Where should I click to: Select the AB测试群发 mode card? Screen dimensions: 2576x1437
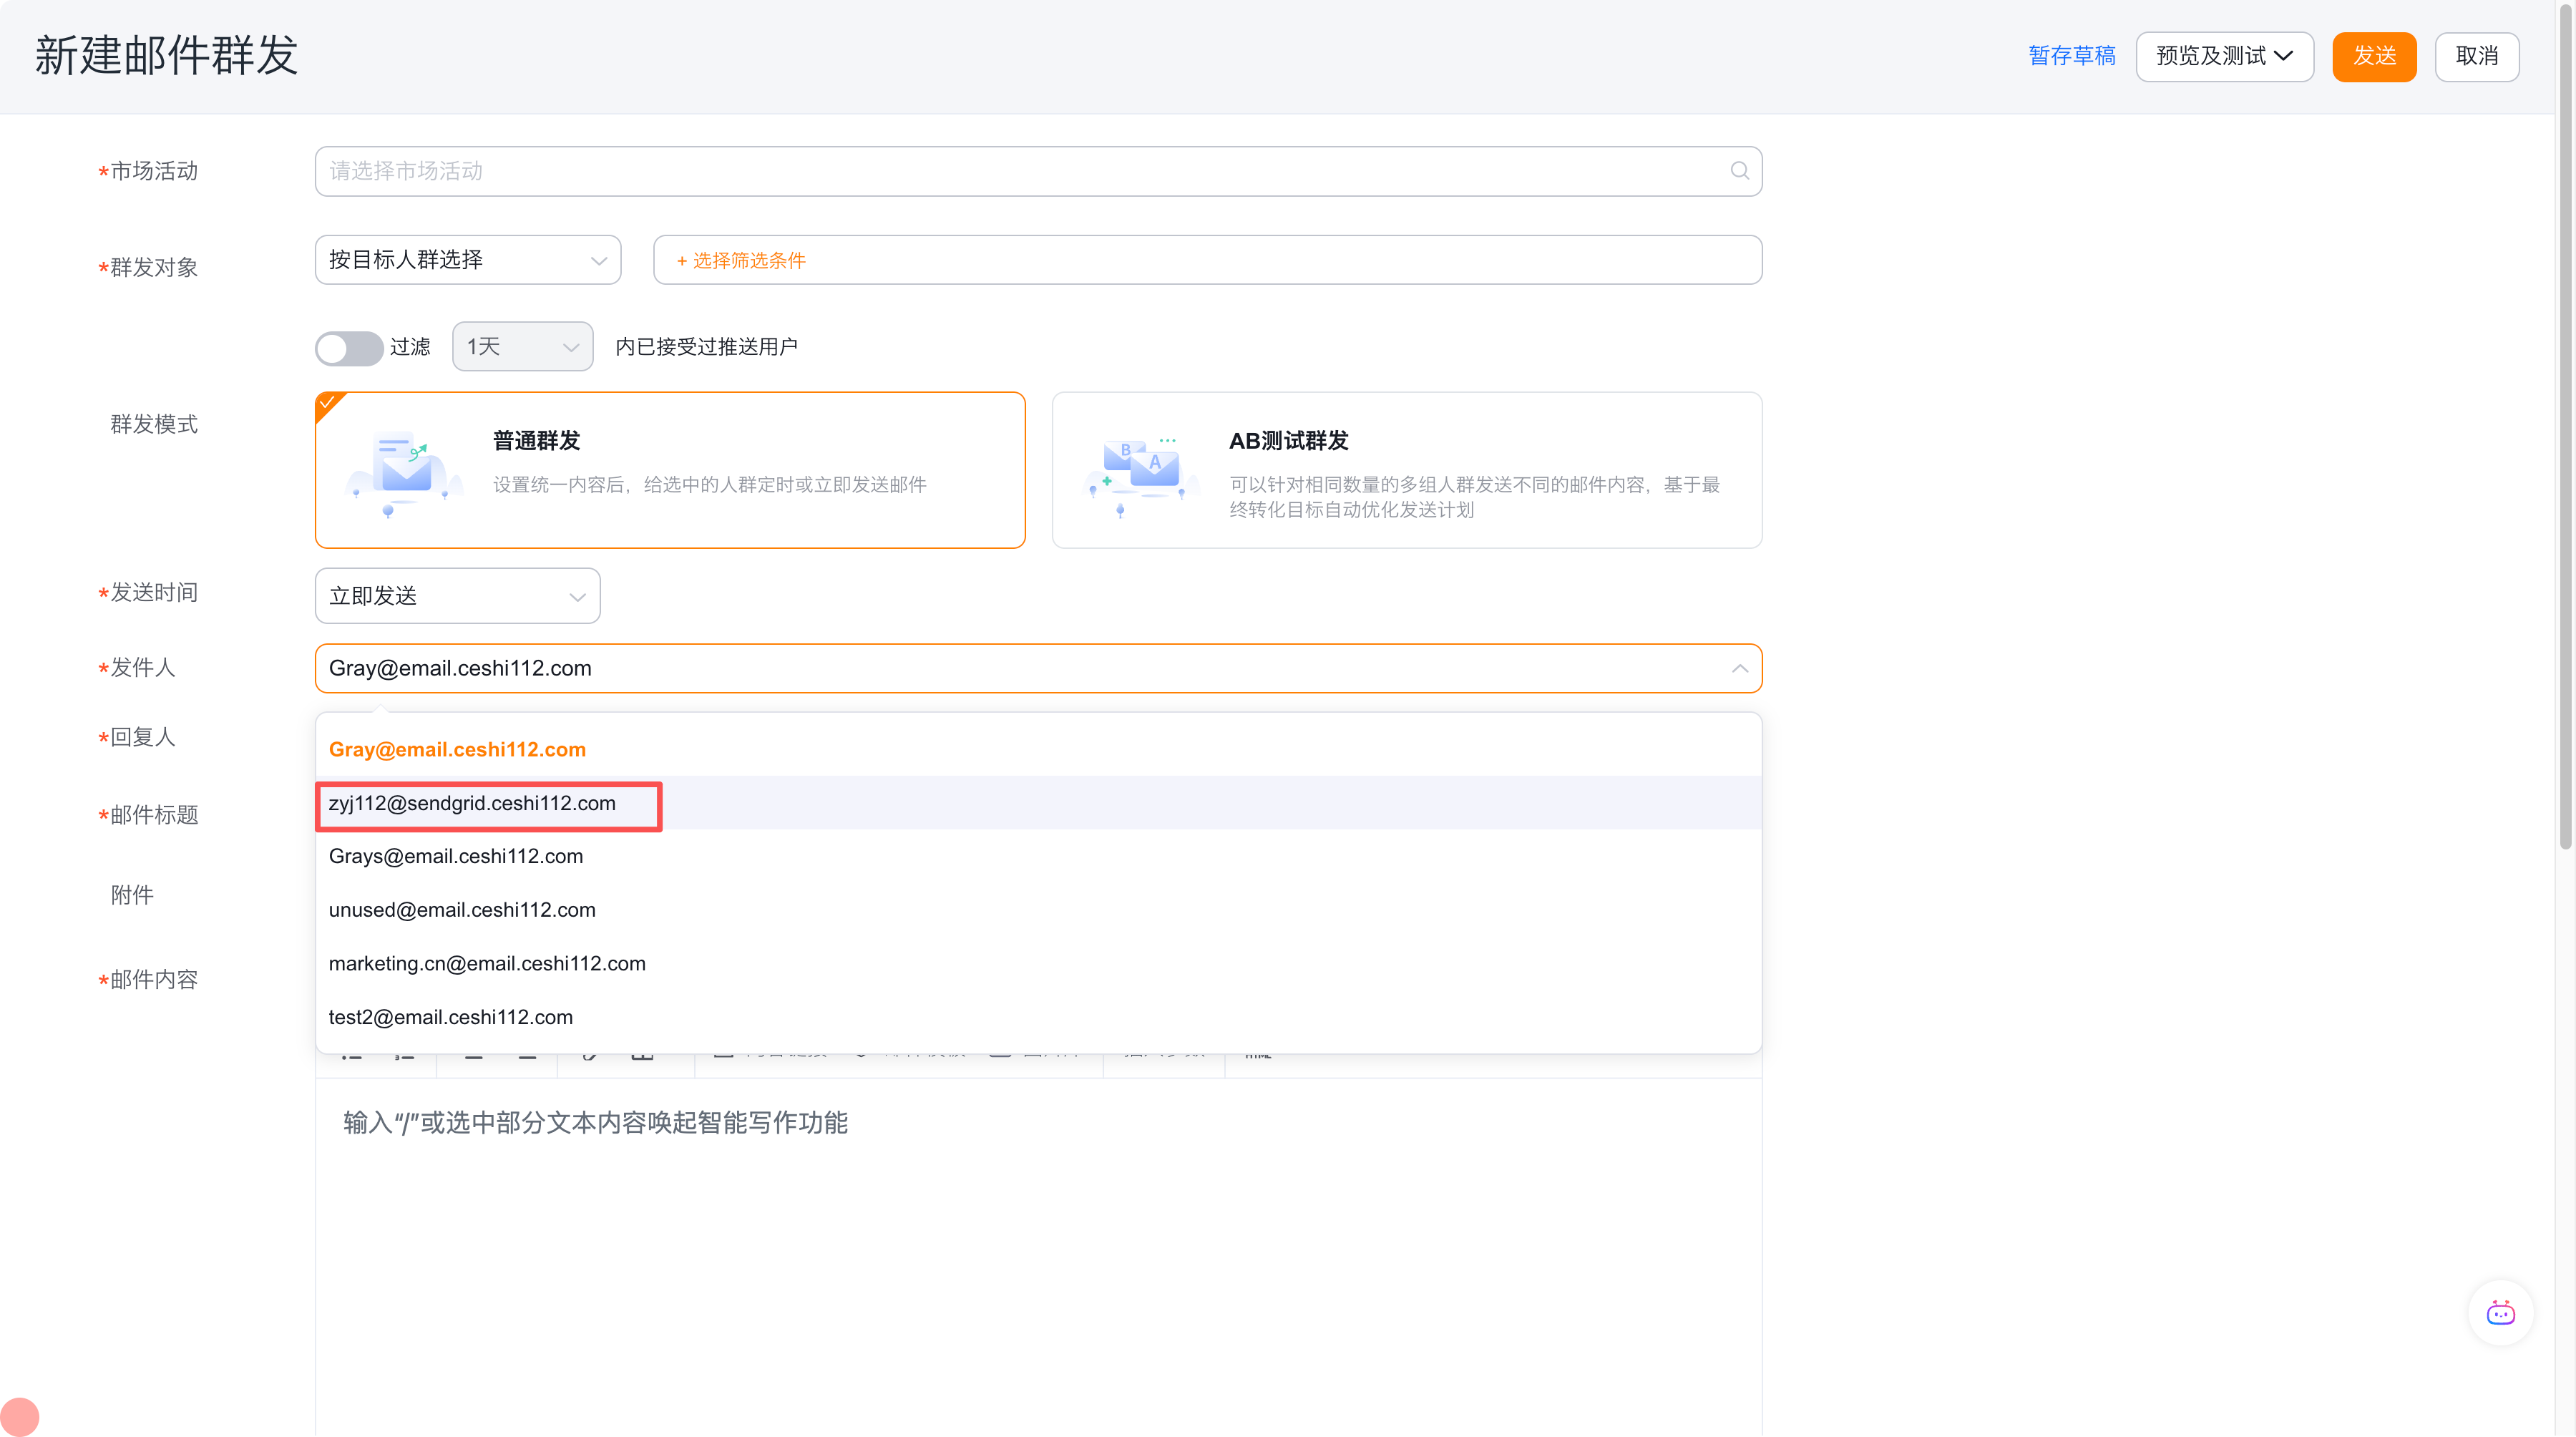pyautogui.click(x=1406, y=470)
